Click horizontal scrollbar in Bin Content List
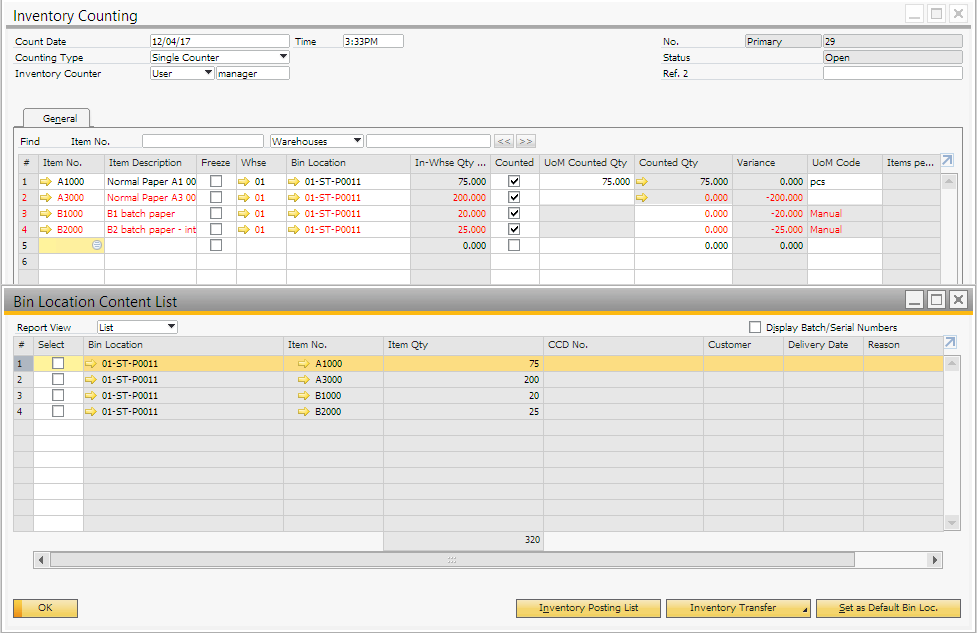The image size is (977, 633). [x=452, y=560]
